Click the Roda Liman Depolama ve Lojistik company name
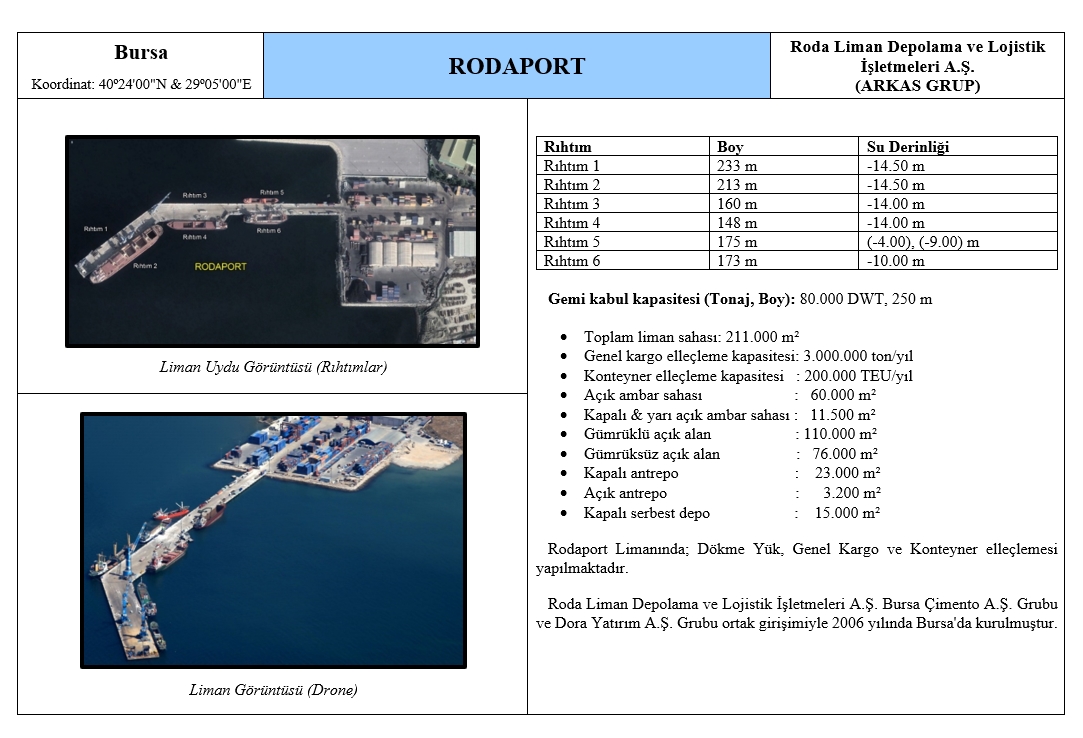 pyautogui.click(x=917, y=57)
